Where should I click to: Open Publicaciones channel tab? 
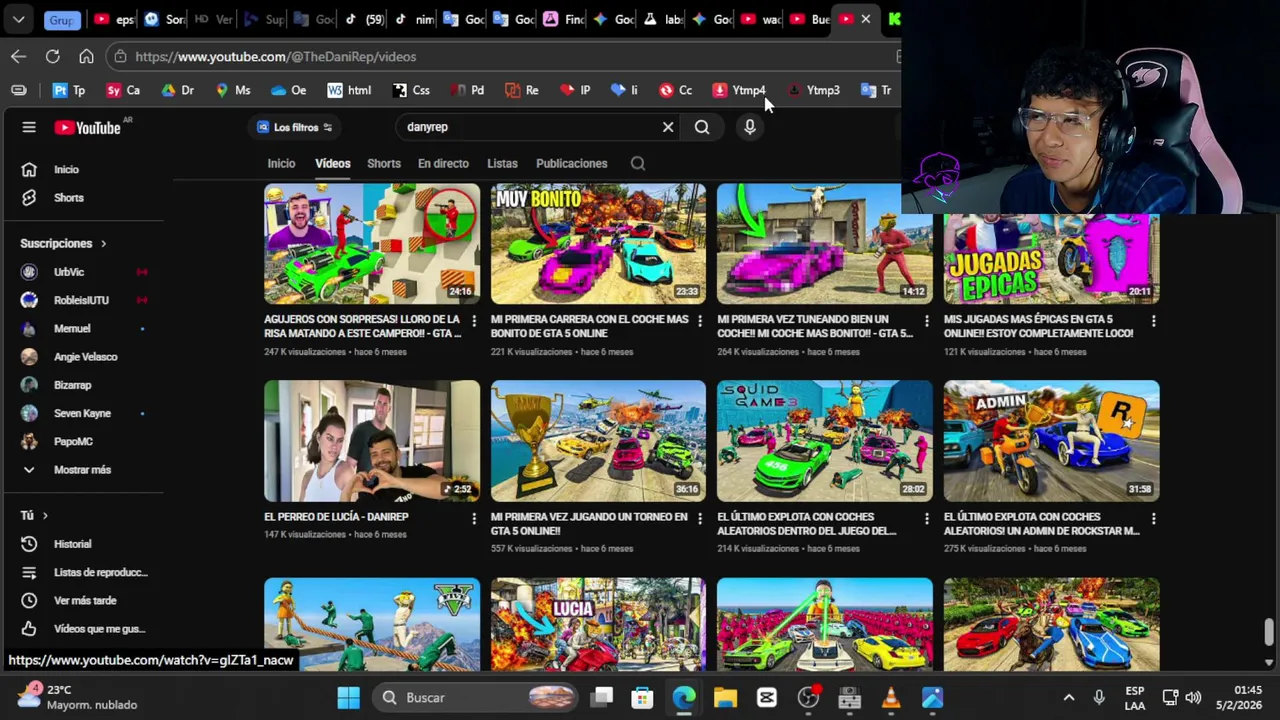tap(571, 163)
